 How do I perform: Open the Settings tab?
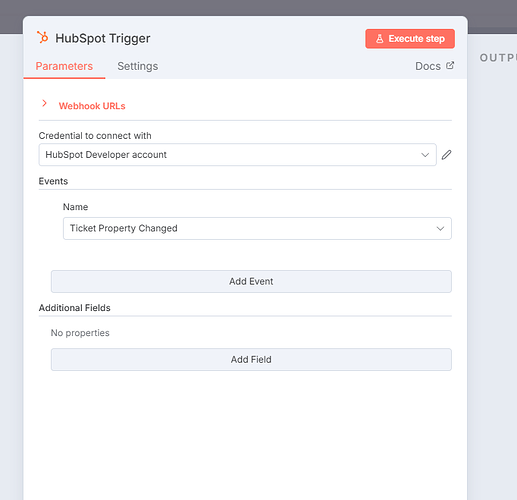pyautogui.click(x=138, y=66)
